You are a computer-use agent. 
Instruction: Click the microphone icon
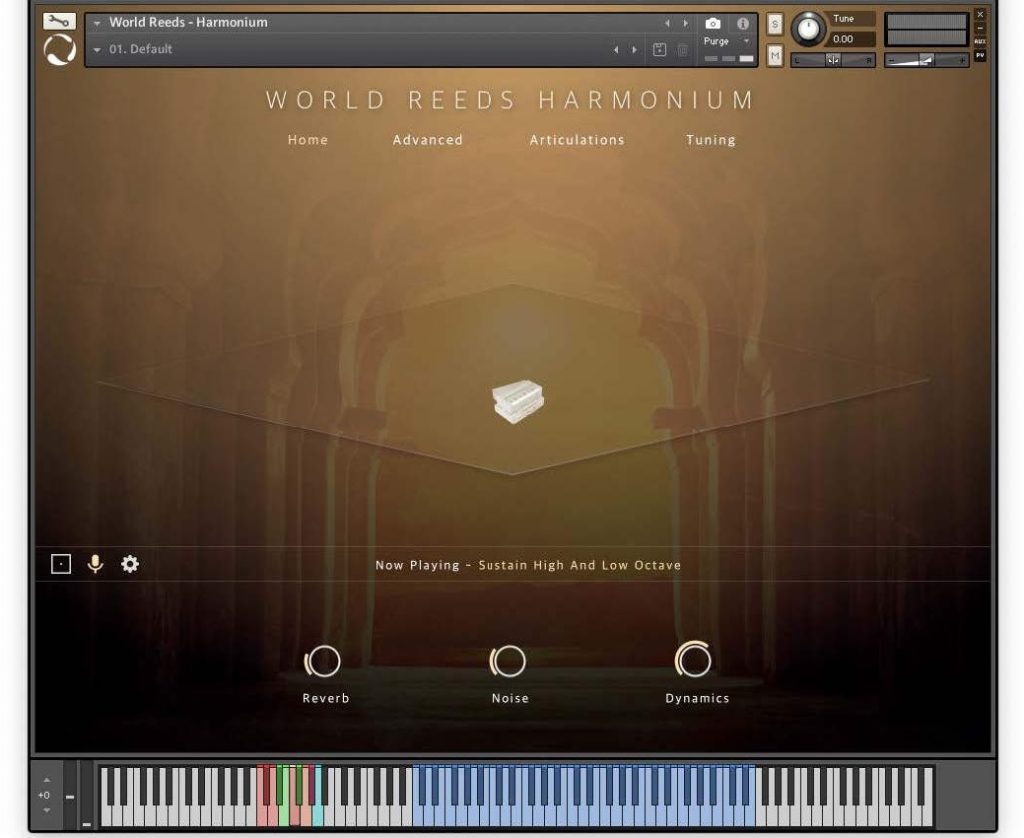coord(95,564)
